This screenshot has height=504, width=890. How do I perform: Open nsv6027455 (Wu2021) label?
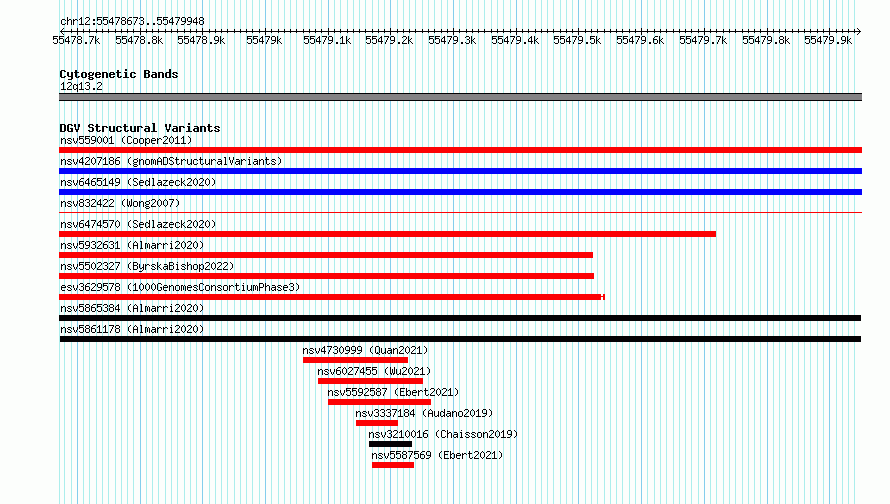tap(374, 371)
